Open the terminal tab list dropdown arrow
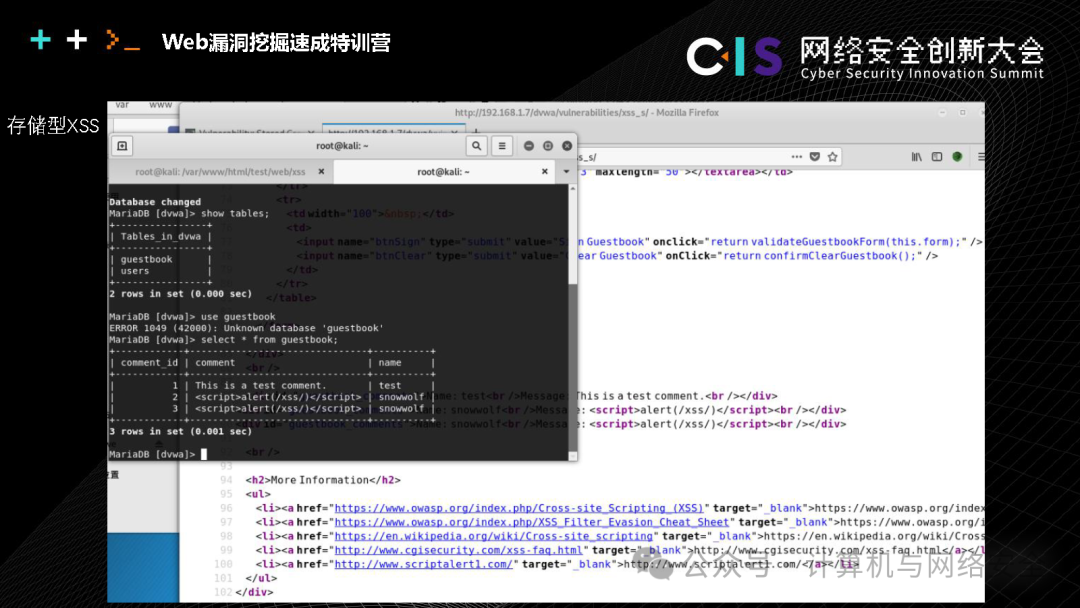1080x608 pixels. [566, 171]
